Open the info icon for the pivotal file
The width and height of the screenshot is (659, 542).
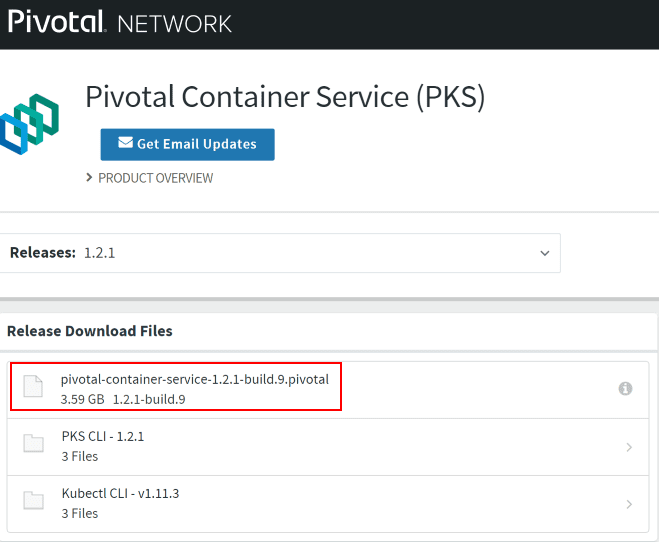(x=625, y=388)
